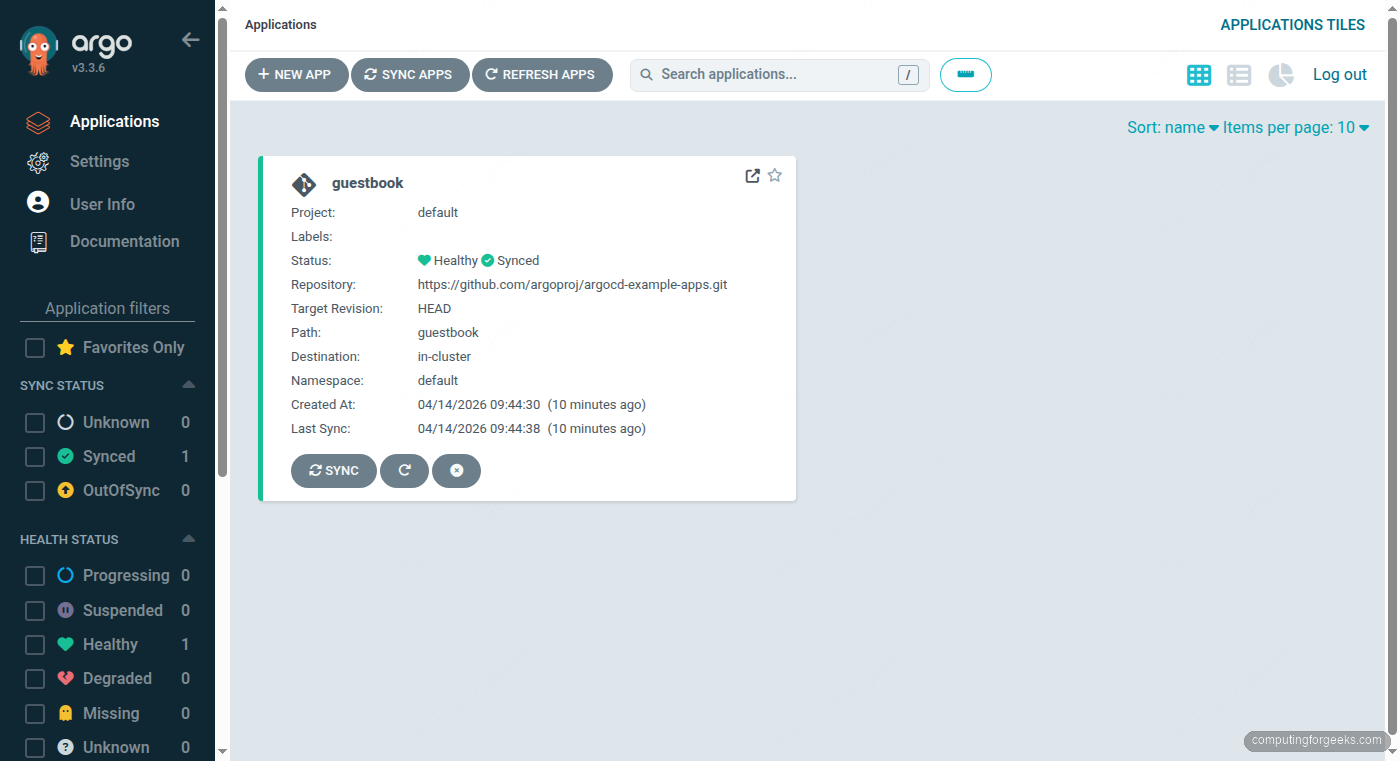The height and width of the screenshot is (761, 1400).
Task: Open Settings in the sidebar
Action: tap(99, 162)
